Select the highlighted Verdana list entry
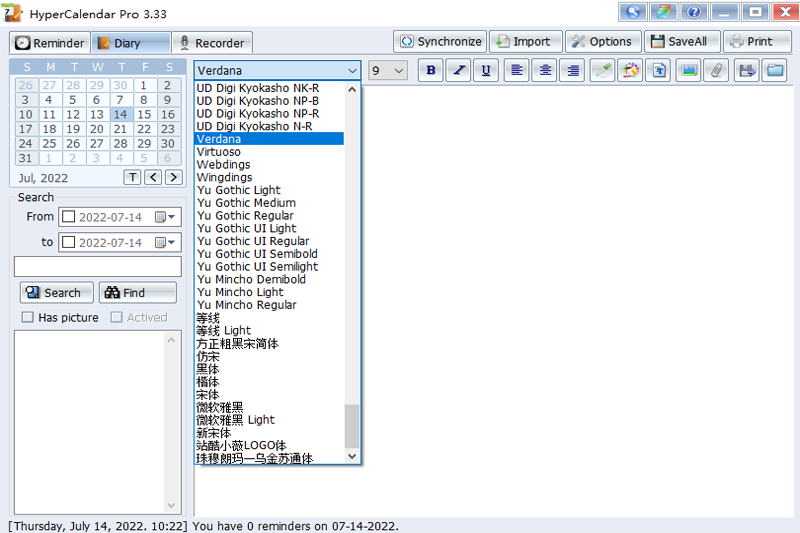Image resolution: width=800 pixels, height=533 pixels. (x=269, y=139)
